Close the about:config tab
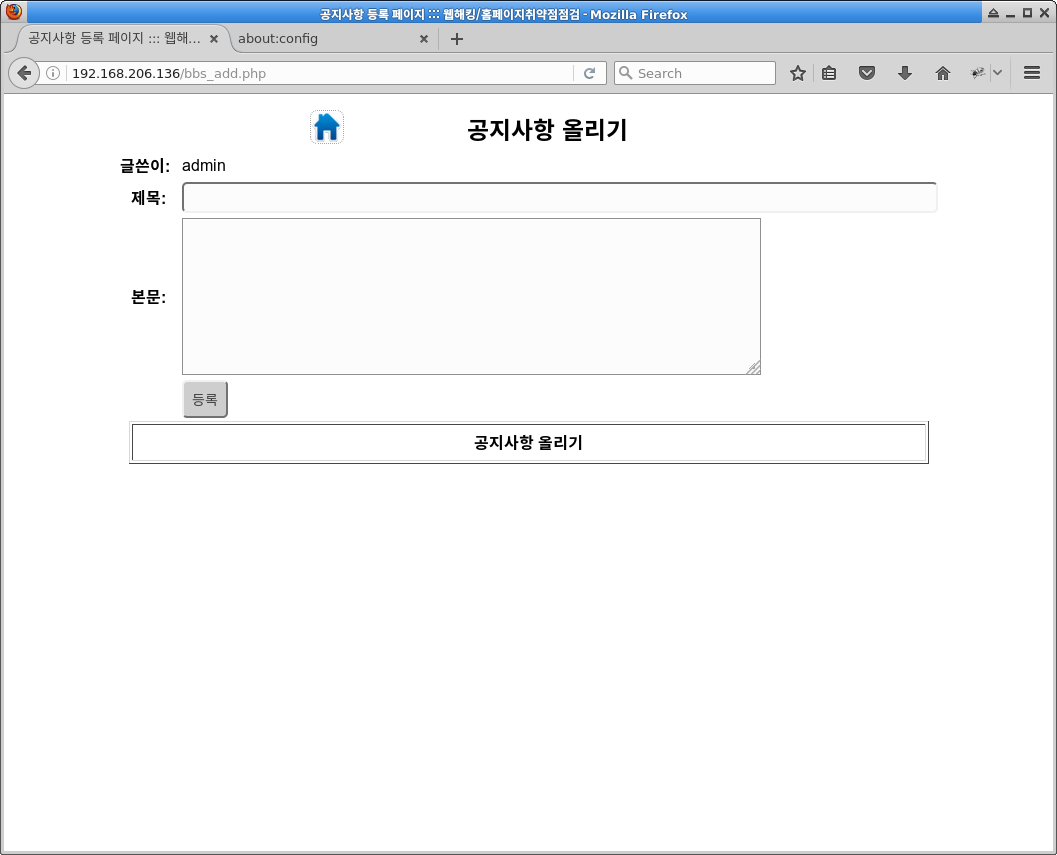1057x855 pixels. point(424,39)
